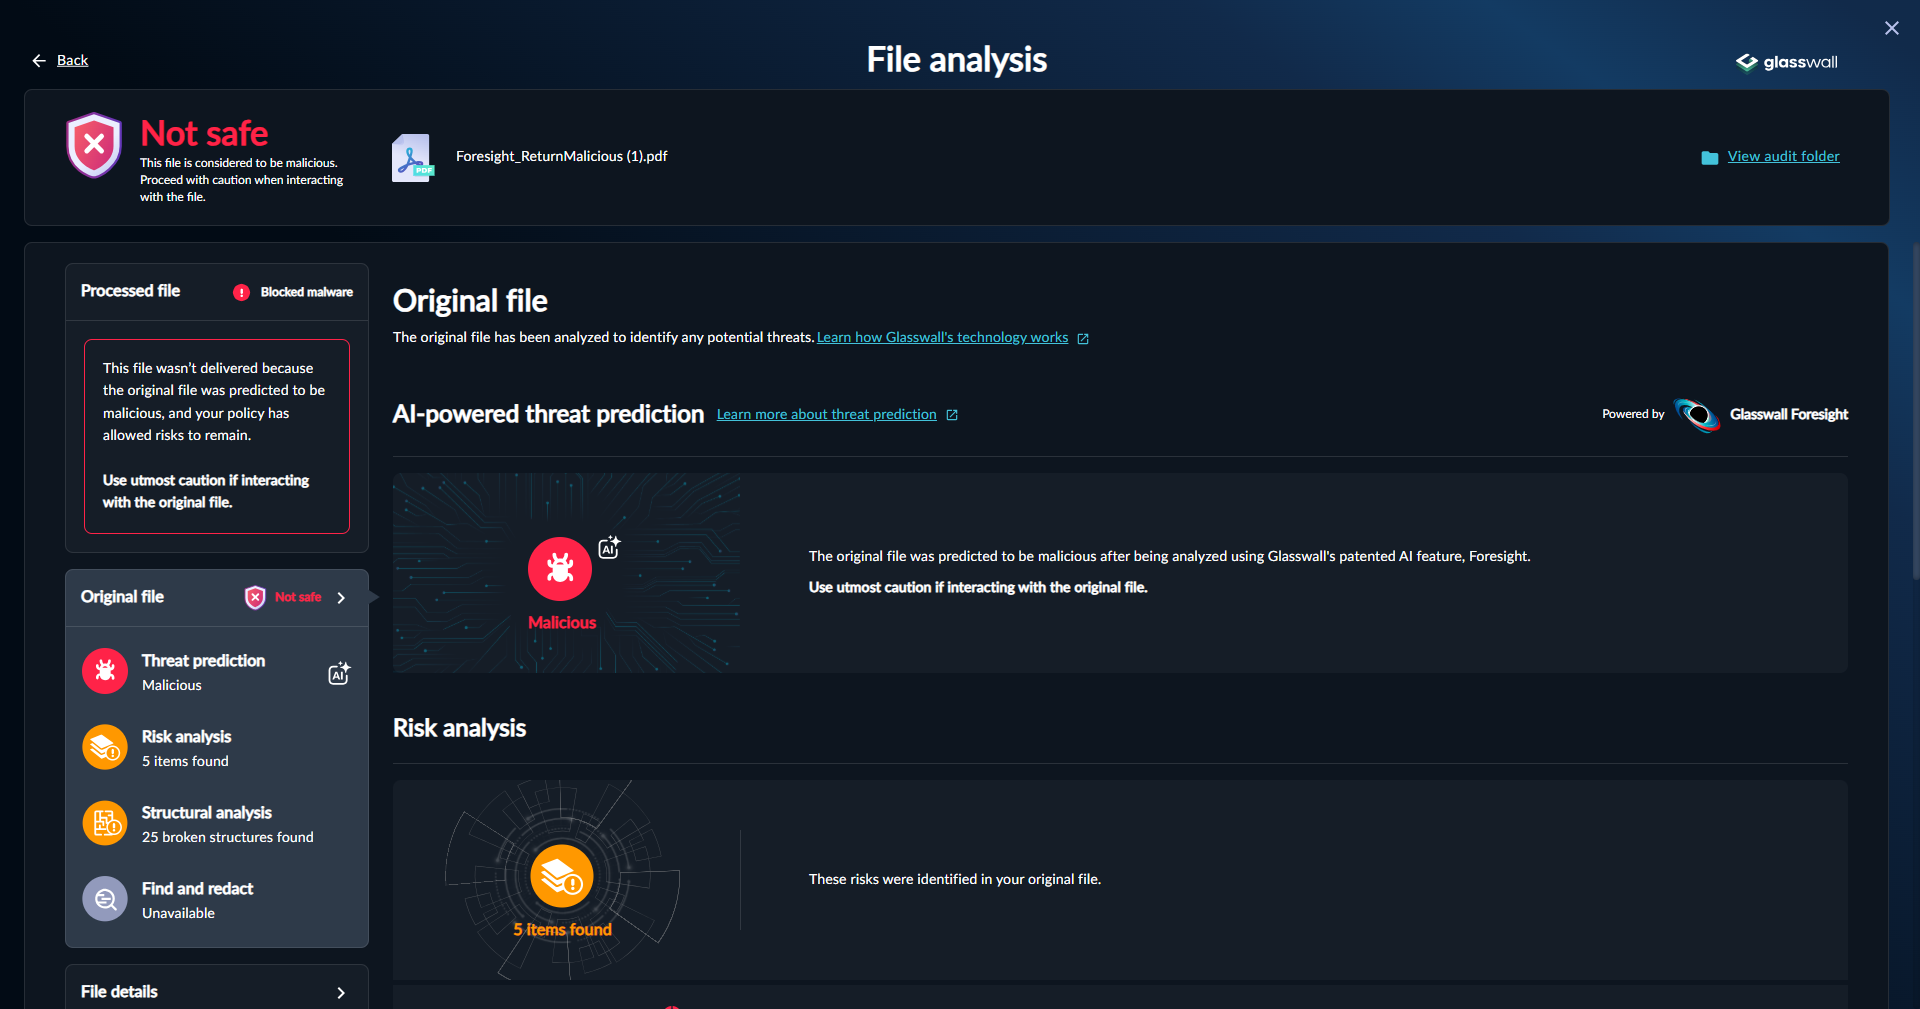Click Learn more about threat prediction
Screen dimensions: 1920x1009
pyautogui.click(x=827, y=414)
